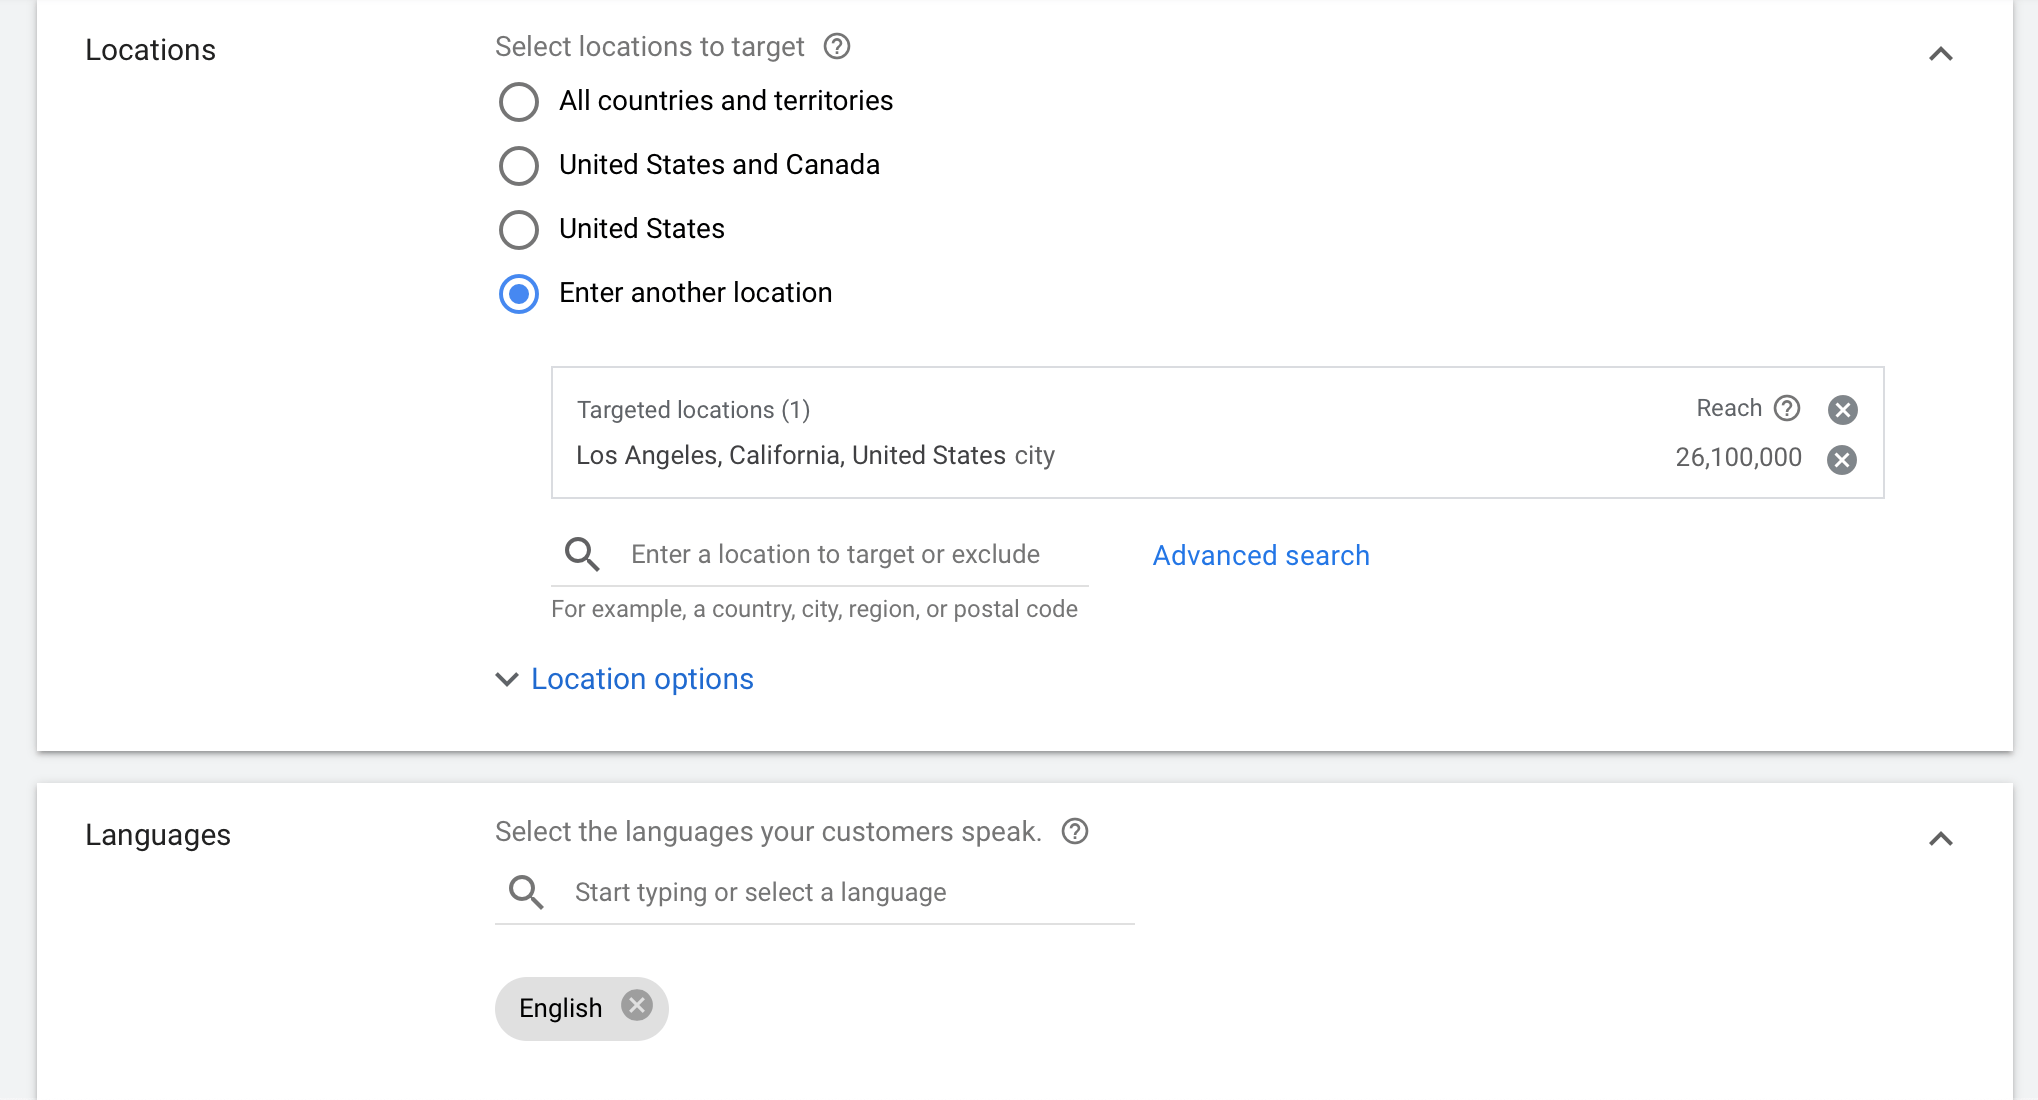Open Advanced search
2038x1100 pixels.
(x=1260, y=555)
